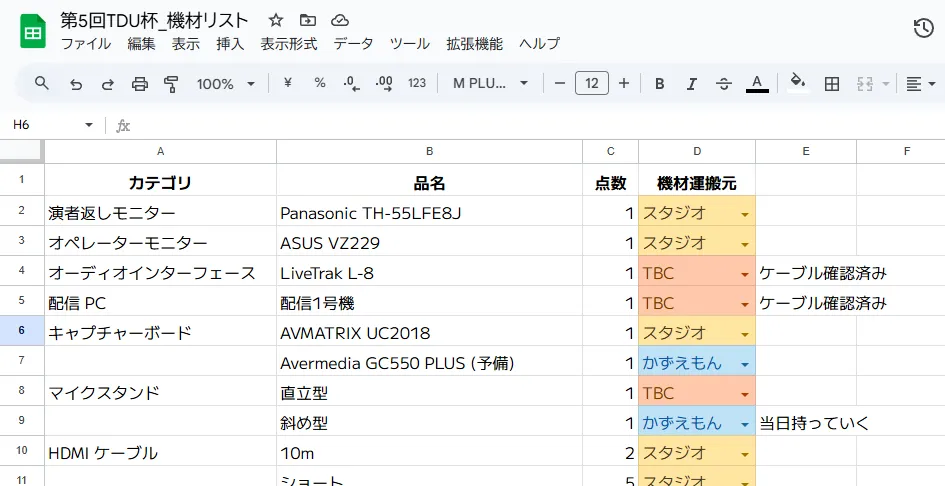
Task: Check the cloud save status icon
Action: click(340, 21)
